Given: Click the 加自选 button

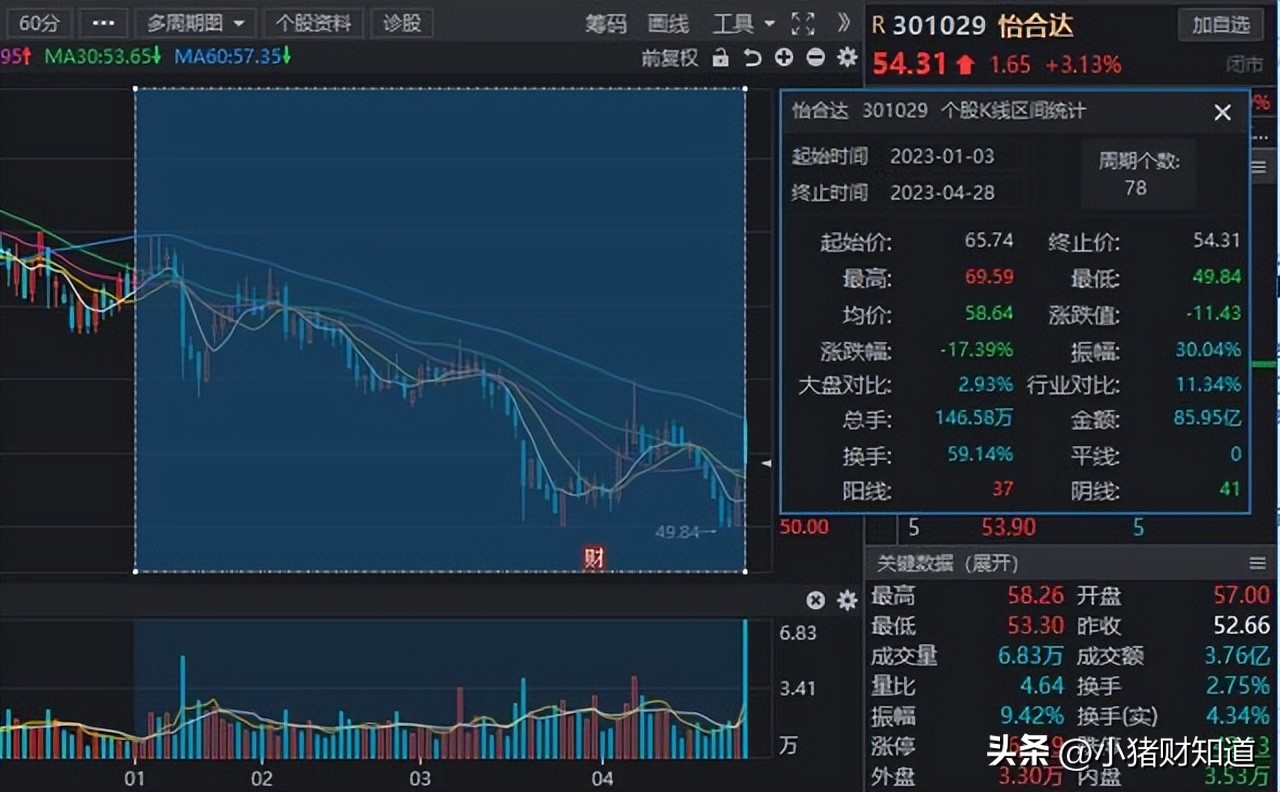Looking at the screenshot, I should tap(1220, 25).
